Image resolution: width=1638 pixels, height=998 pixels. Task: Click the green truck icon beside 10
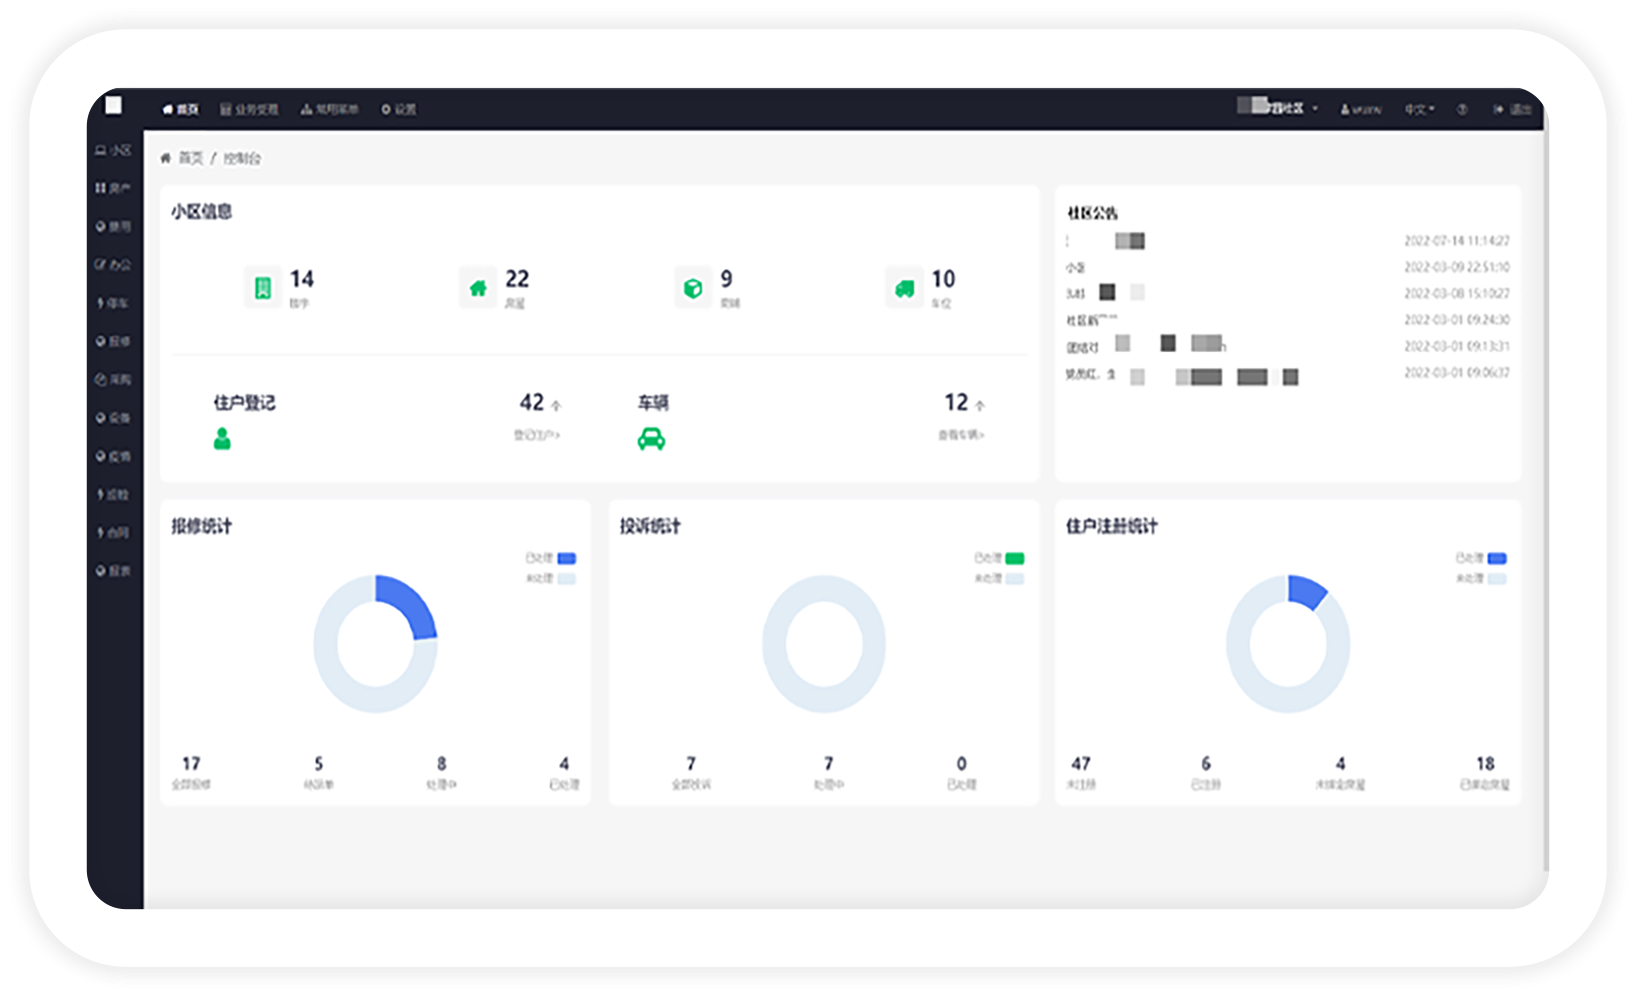(x=904, y=288)
